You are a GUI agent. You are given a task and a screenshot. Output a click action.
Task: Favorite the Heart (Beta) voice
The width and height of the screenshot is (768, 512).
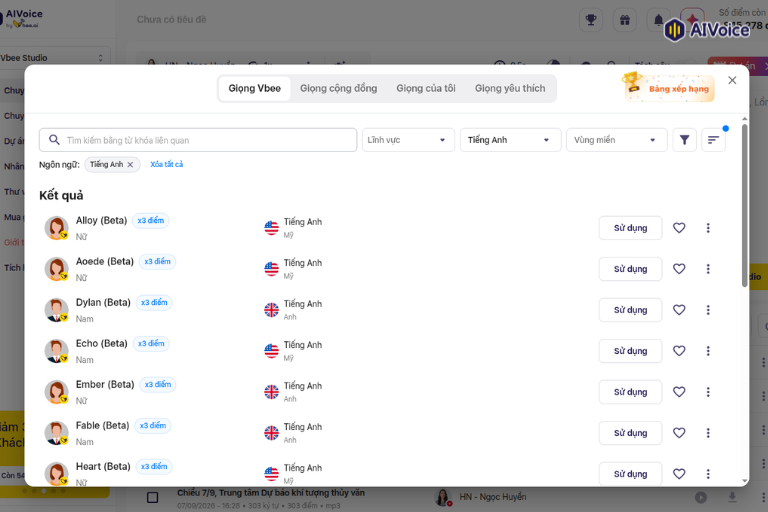[x=679, y=474]
